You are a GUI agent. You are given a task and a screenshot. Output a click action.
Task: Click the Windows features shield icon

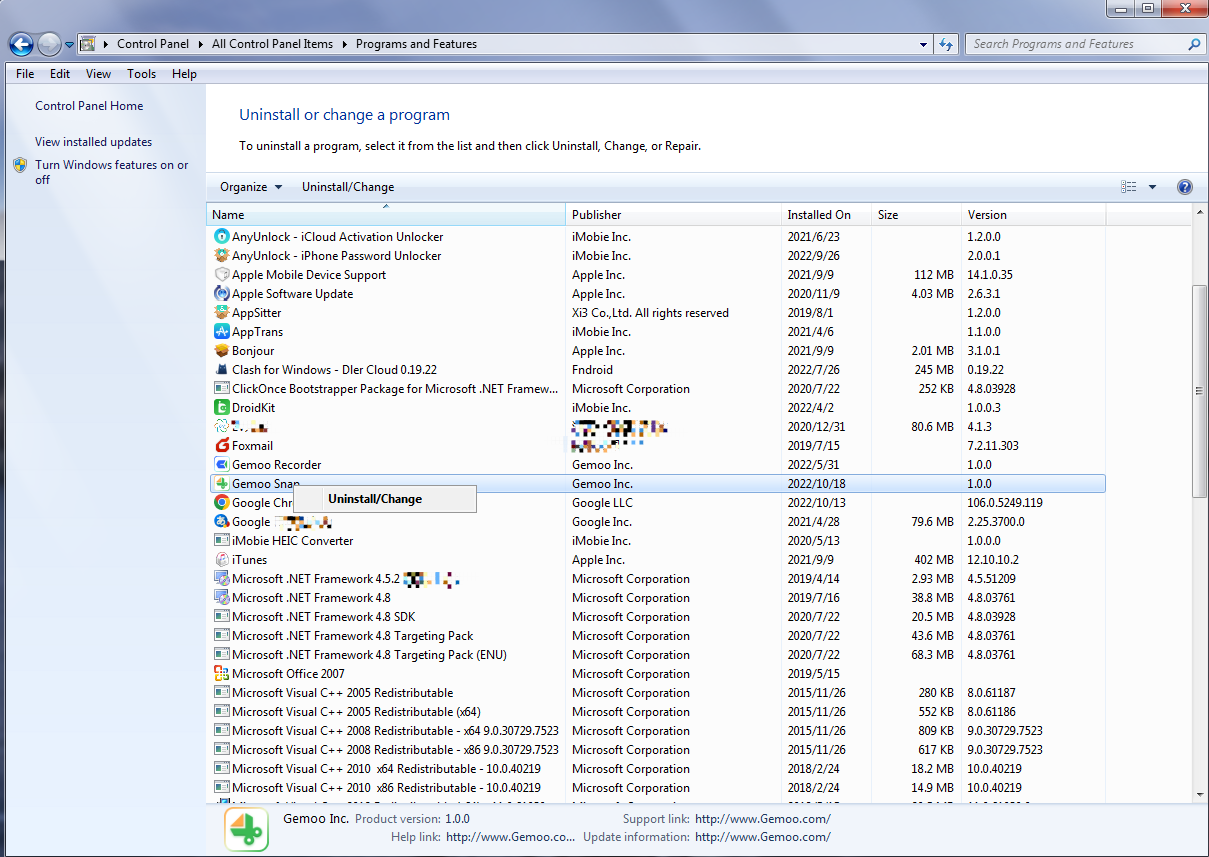(20, 165)
